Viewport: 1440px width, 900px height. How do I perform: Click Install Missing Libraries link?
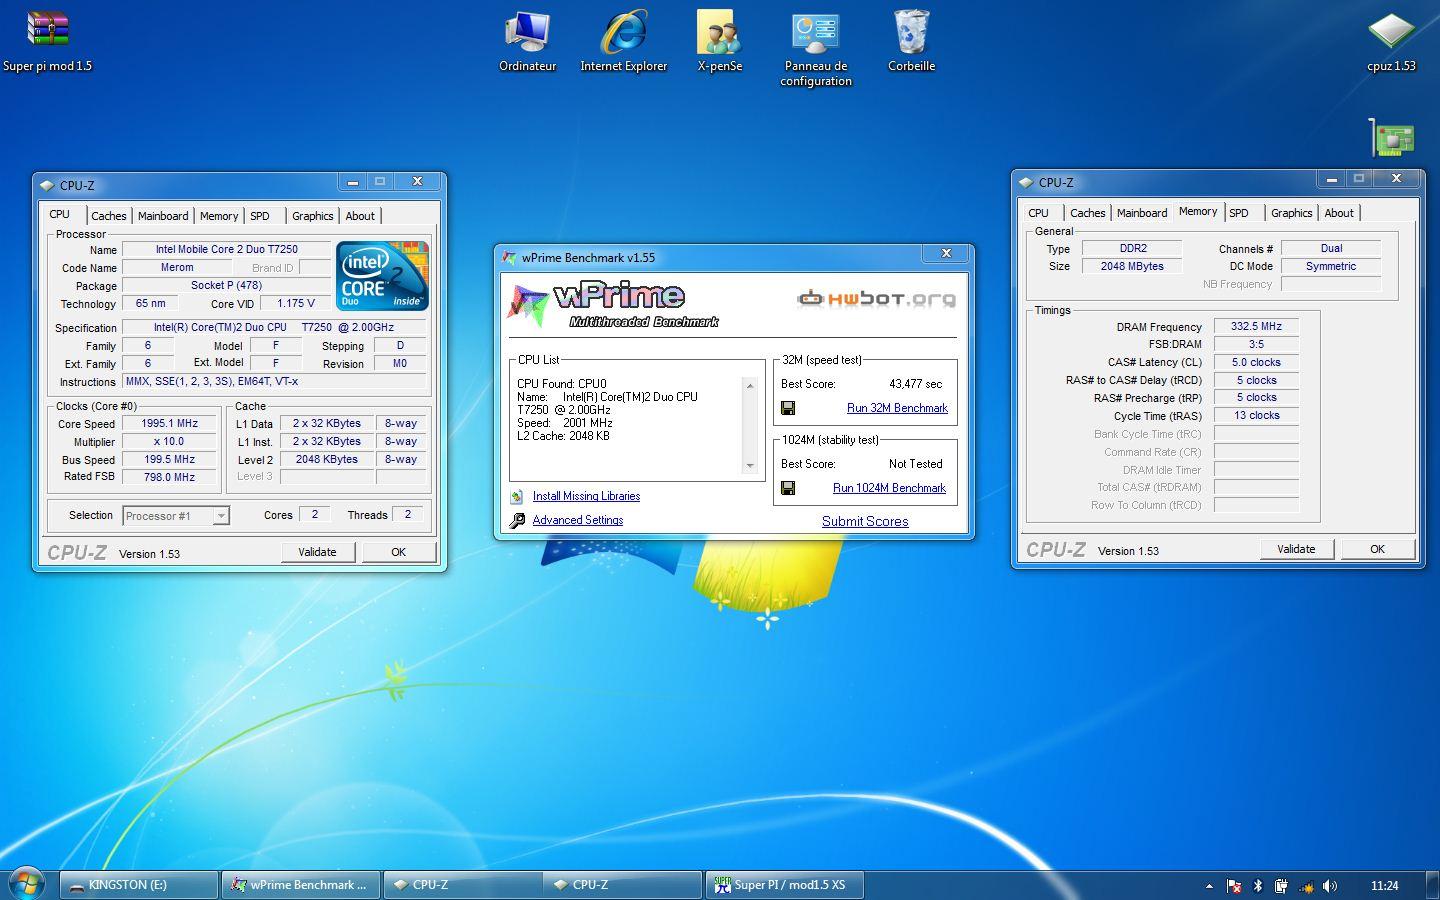[x=586, y=496]
